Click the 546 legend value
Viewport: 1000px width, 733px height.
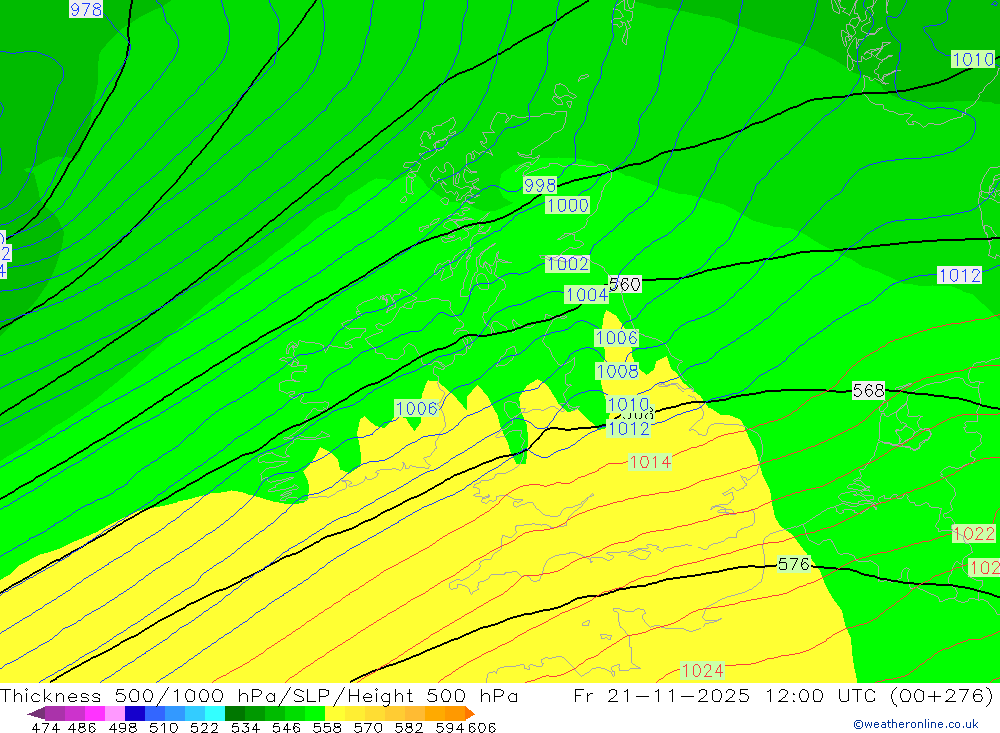(286, 727)
